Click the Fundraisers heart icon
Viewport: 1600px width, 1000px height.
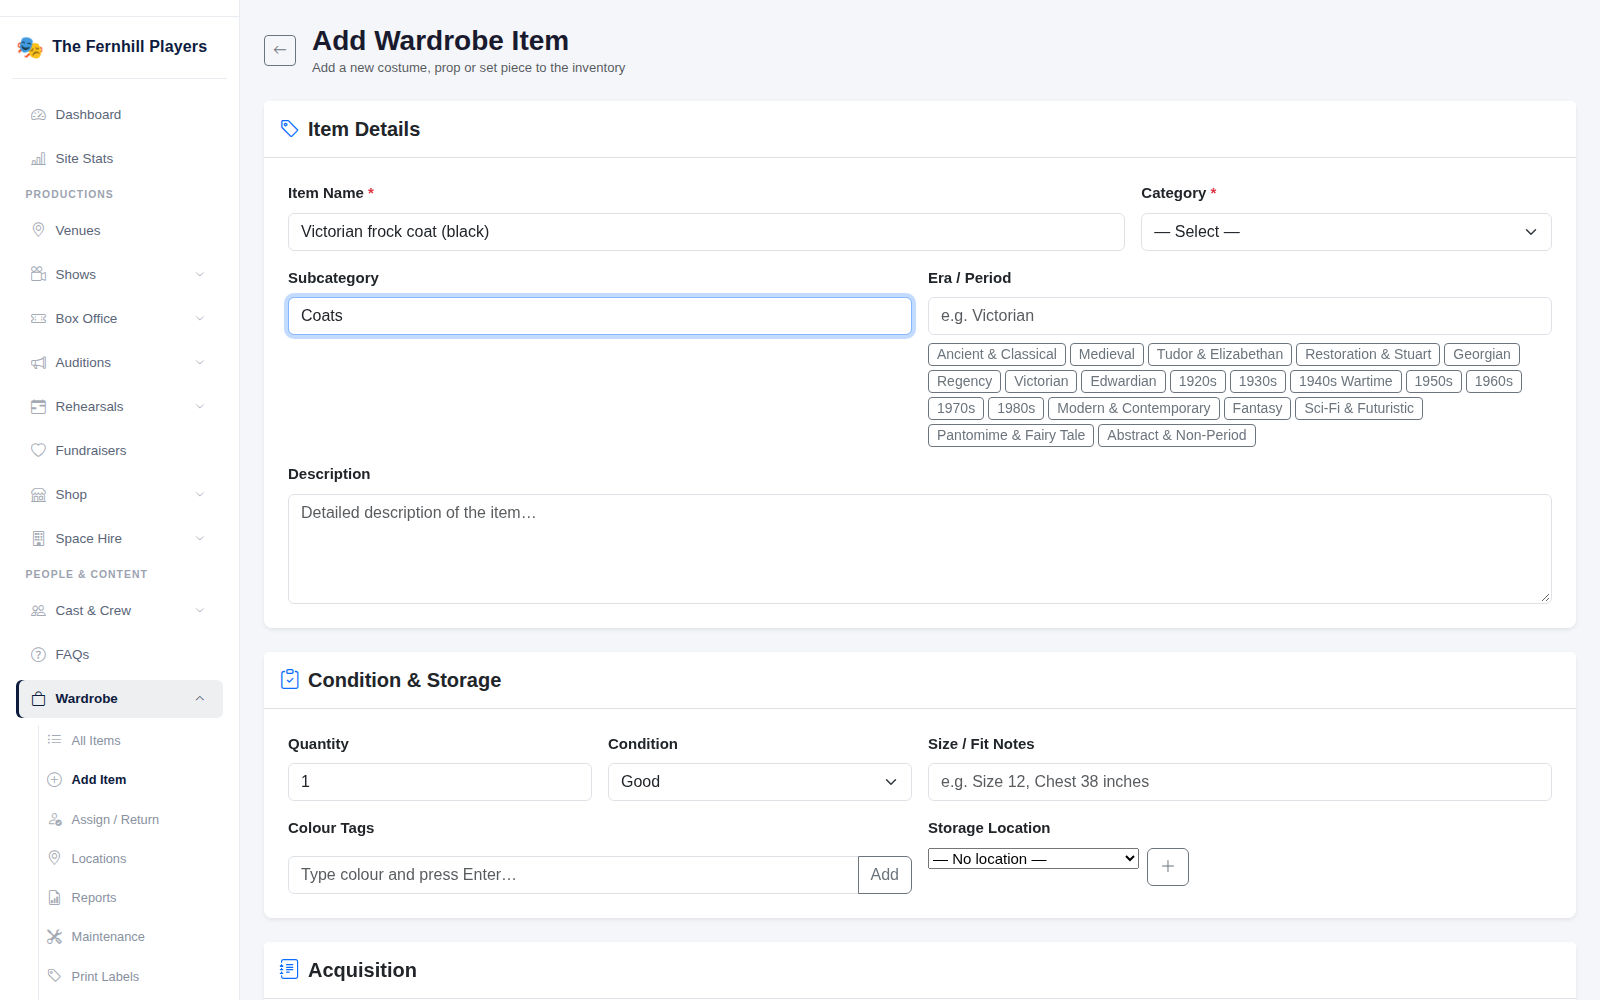(x=38, y=450)
